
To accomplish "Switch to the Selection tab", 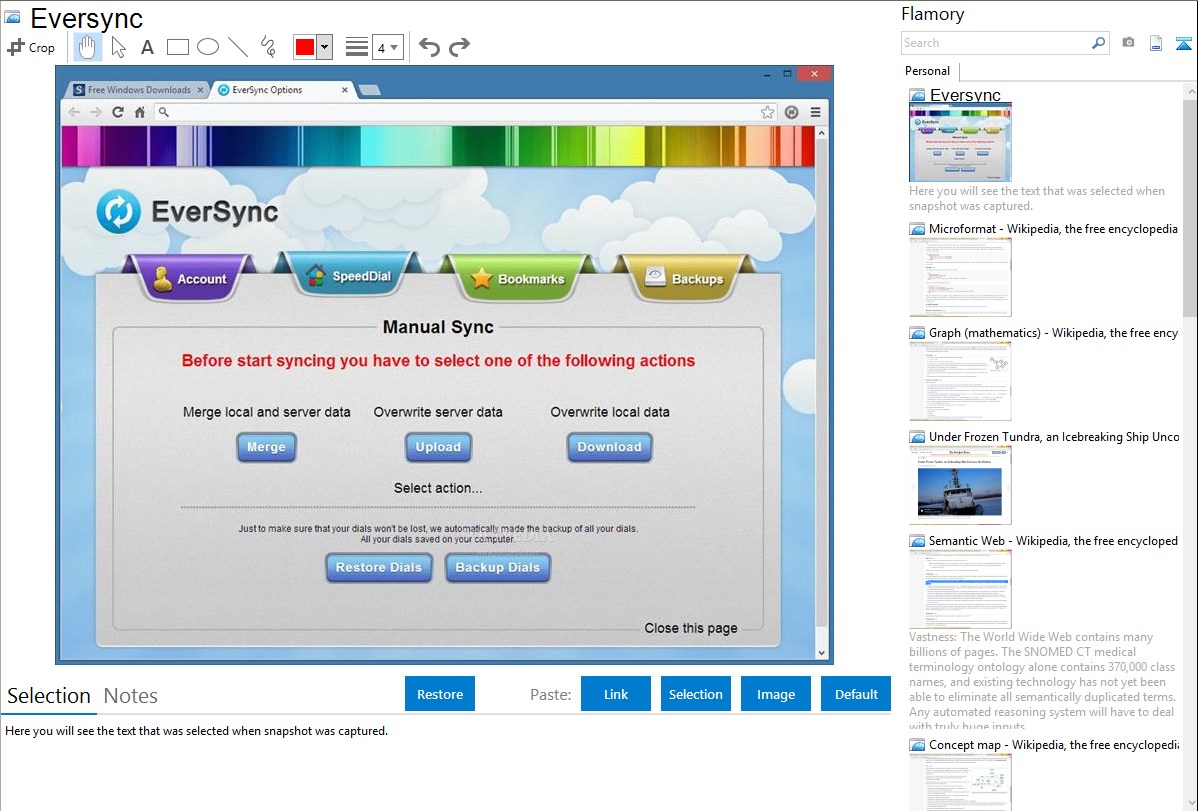I will click(x=49, y=696).
